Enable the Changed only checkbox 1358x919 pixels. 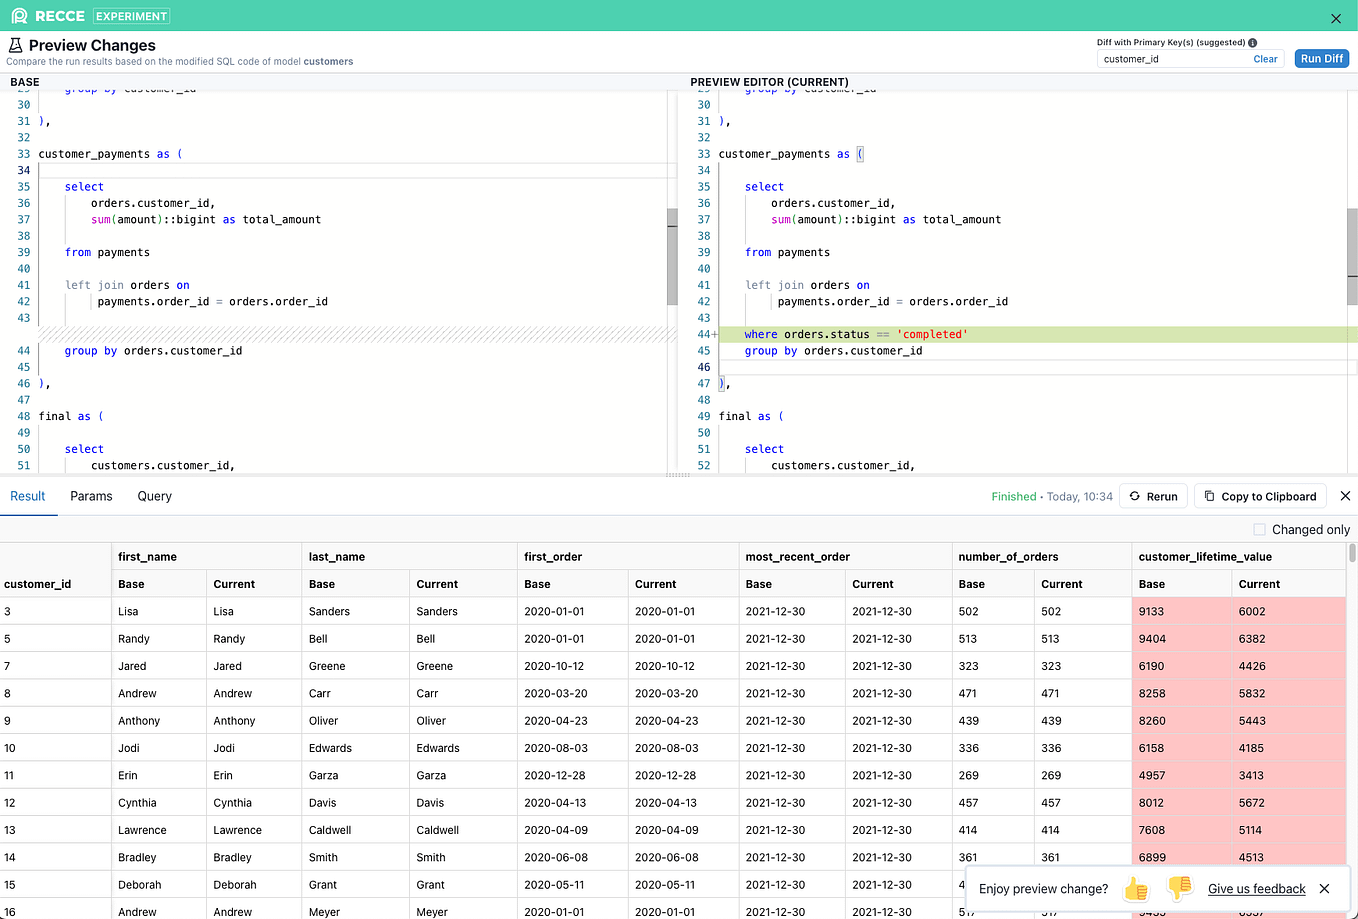(1260, 529)
